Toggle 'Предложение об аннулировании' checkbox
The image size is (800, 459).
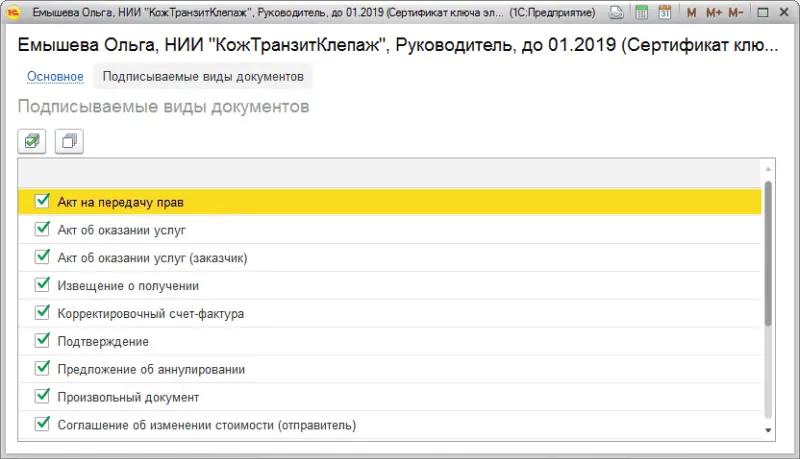tap(42, 368)
